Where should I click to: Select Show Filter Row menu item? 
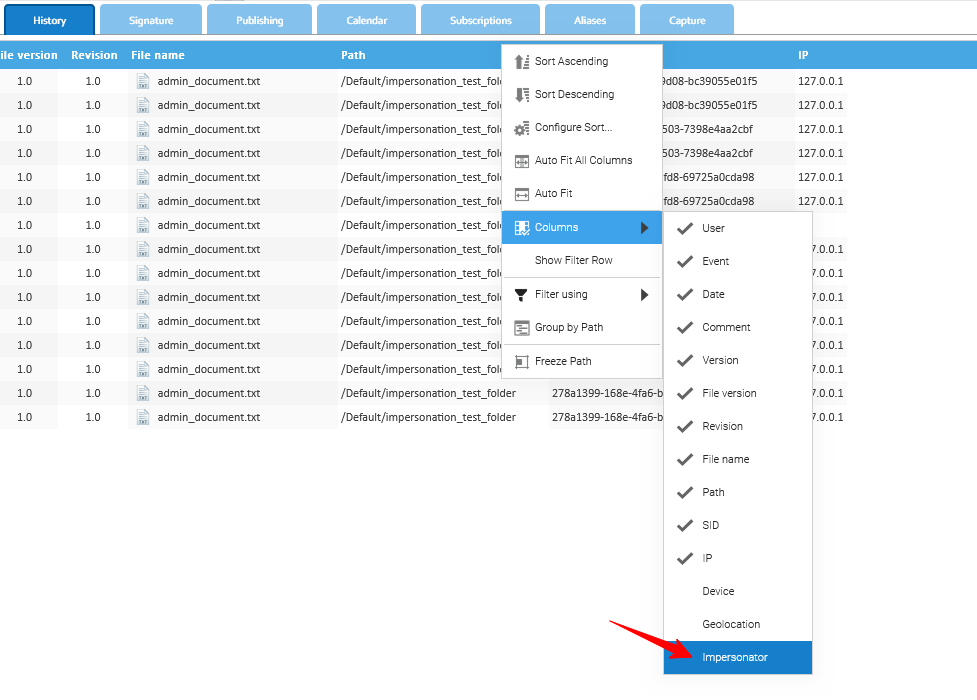[x=573, y=261]
